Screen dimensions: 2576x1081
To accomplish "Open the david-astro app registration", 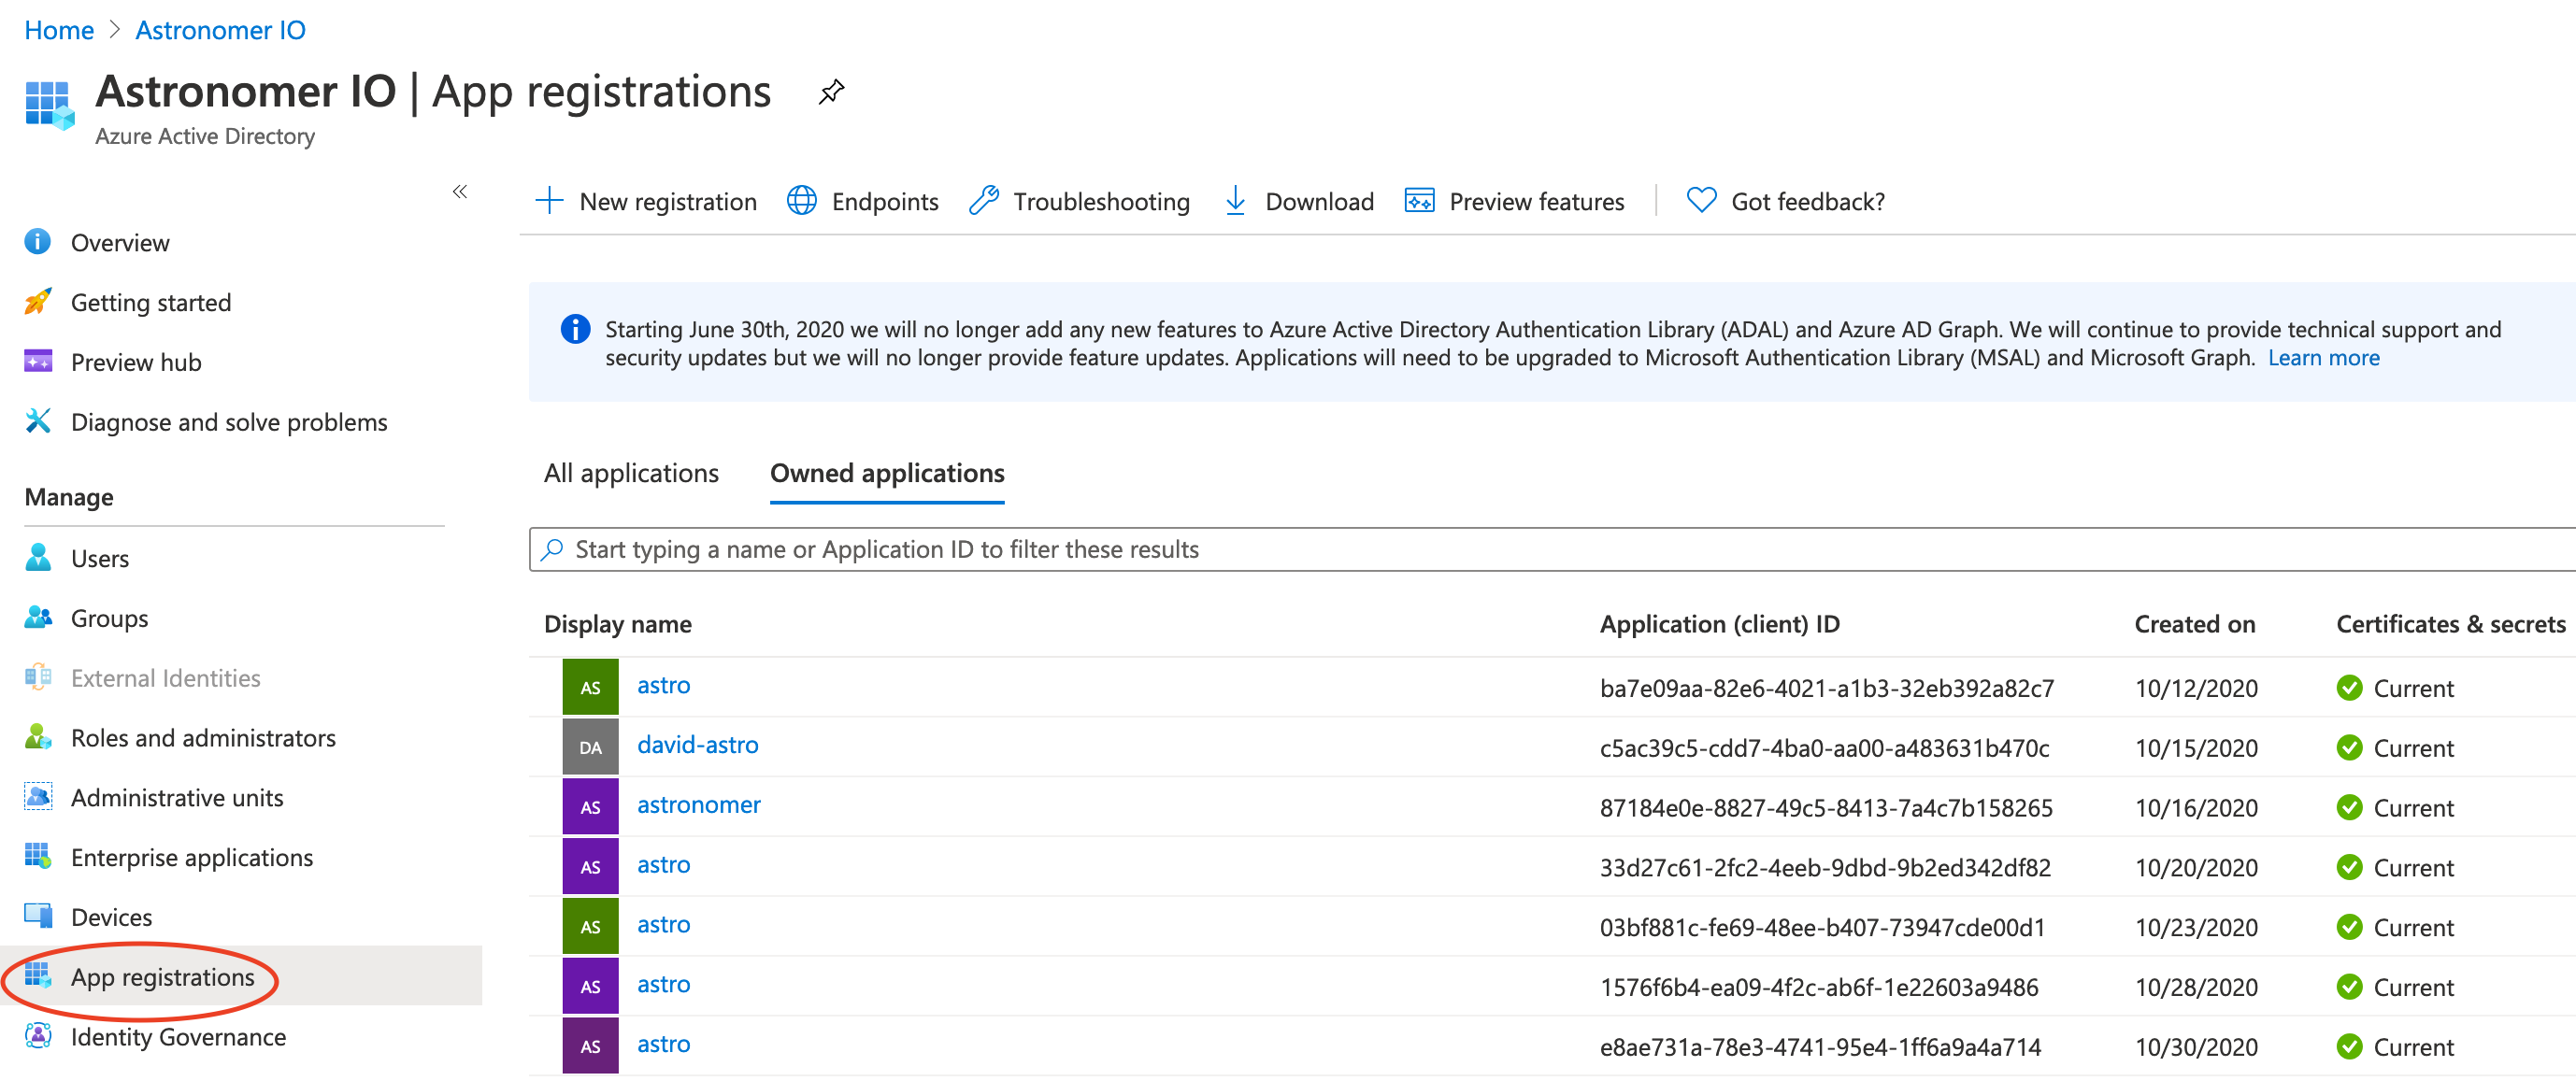I will (x=698, y=744).
